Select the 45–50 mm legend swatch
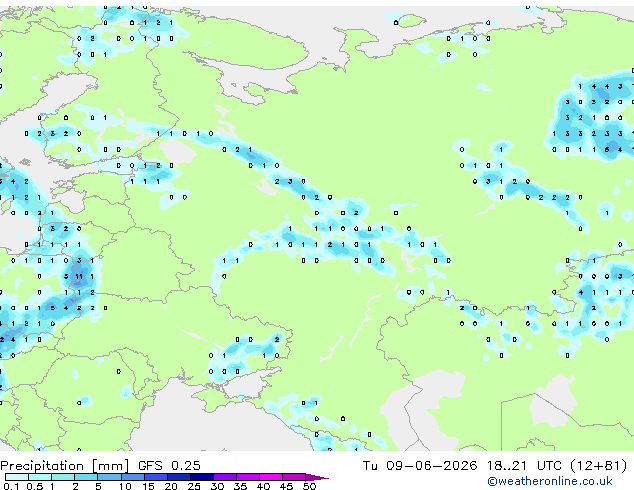This screenshot has height=490, width=634. [x=294, y=477]
